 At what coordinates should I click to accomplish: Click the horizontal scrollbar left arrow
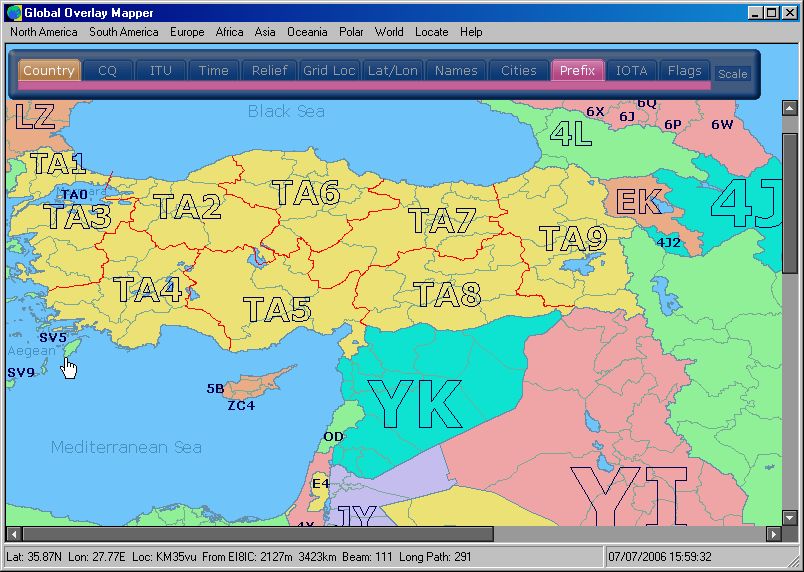[14, 534]
